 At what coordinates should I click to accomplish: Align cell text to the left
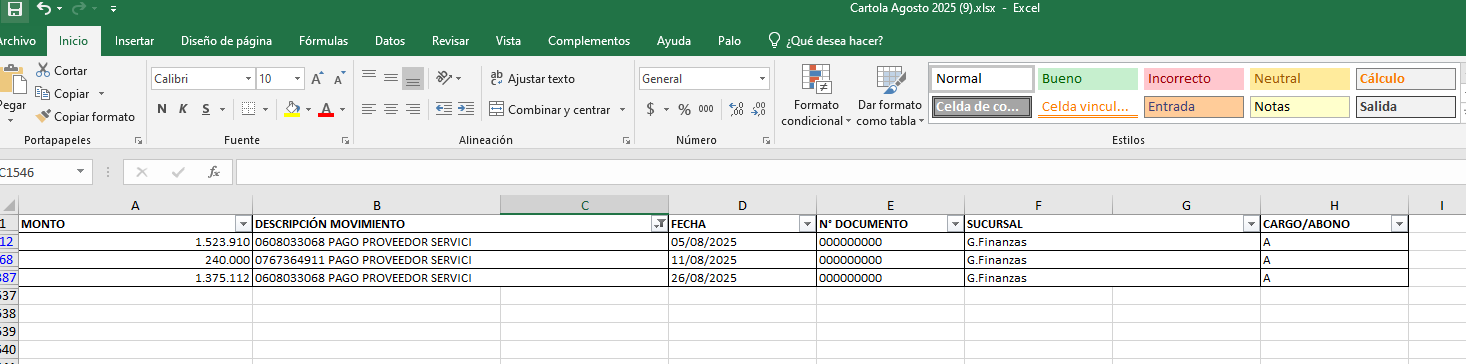click(x=368, y=109)
